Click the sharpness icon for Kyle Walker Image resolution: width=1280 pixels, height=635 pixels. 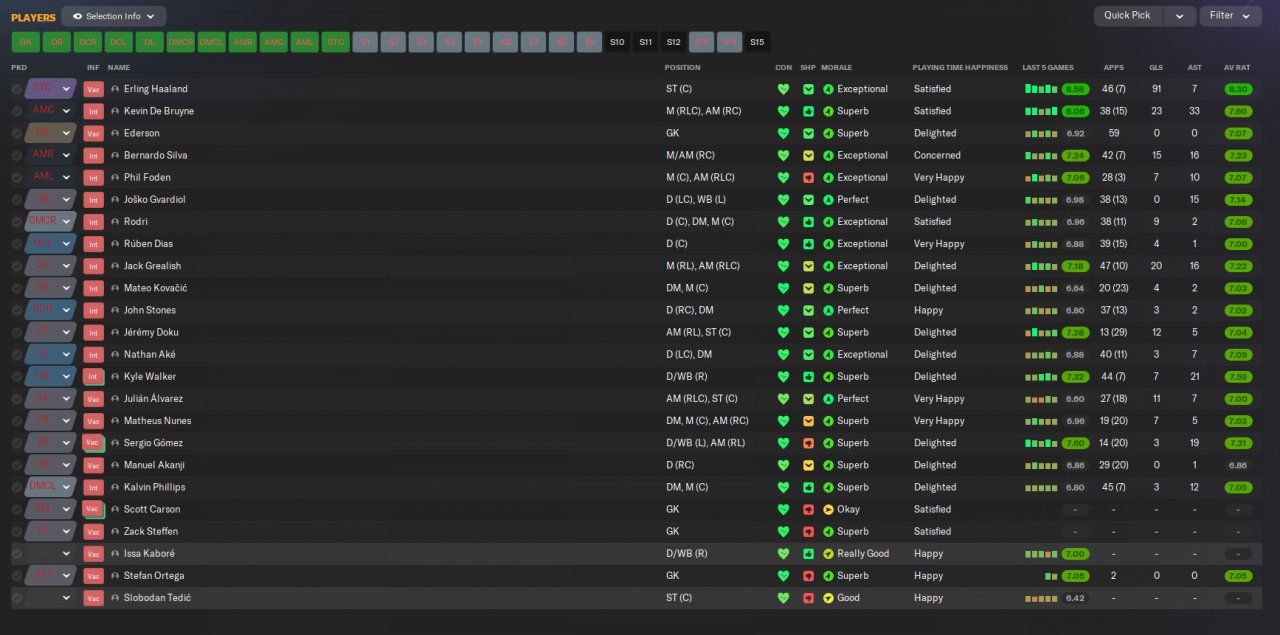pyautogui.click(x=808, y=377)
